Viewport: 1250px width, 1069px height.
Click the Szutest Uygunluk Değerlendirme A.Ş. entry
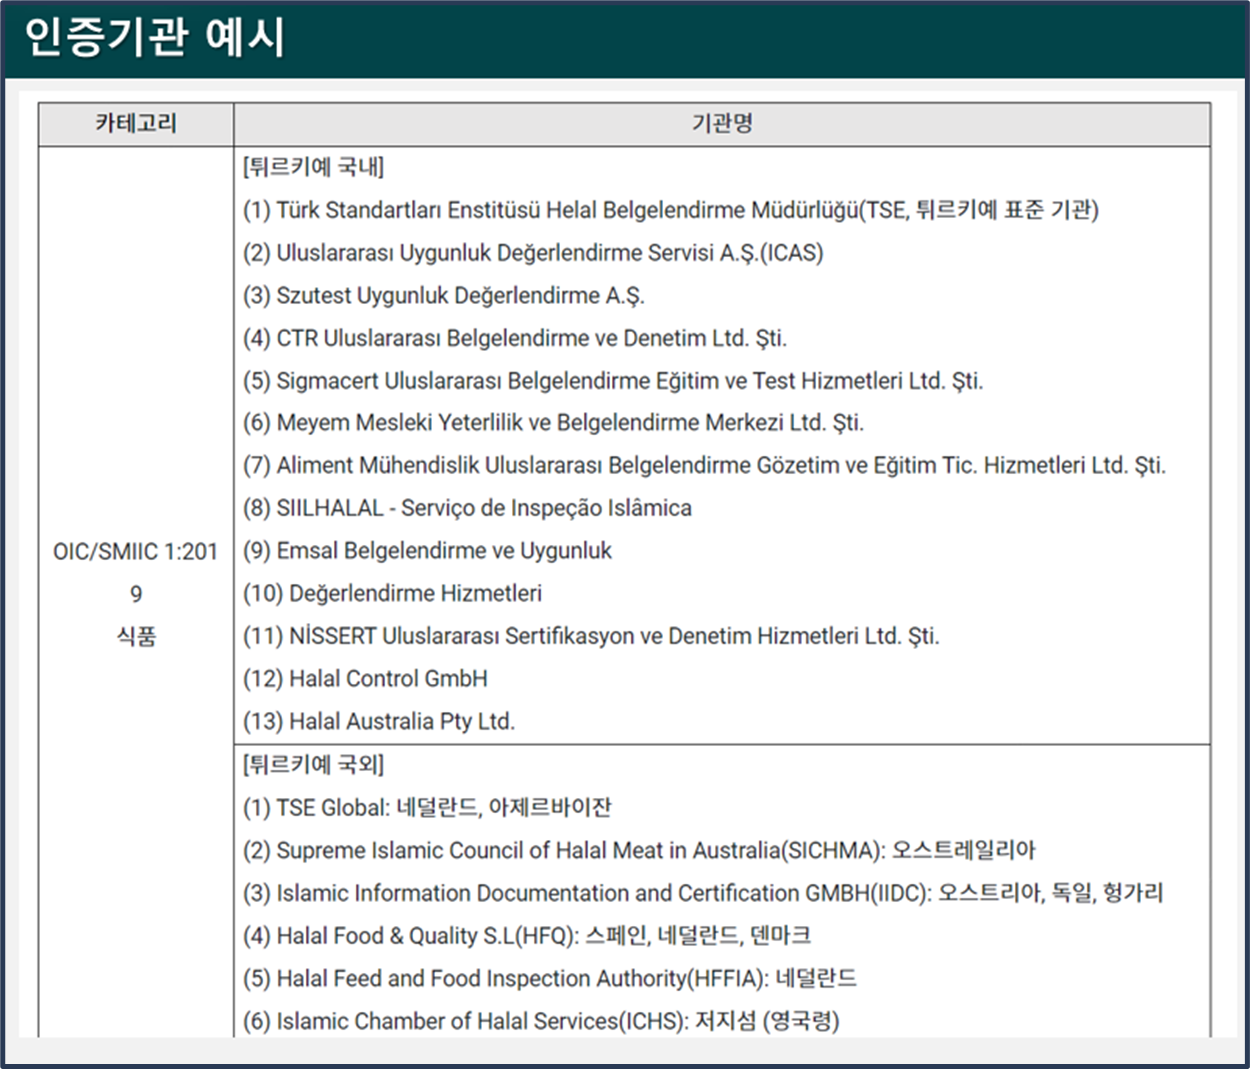443,295
